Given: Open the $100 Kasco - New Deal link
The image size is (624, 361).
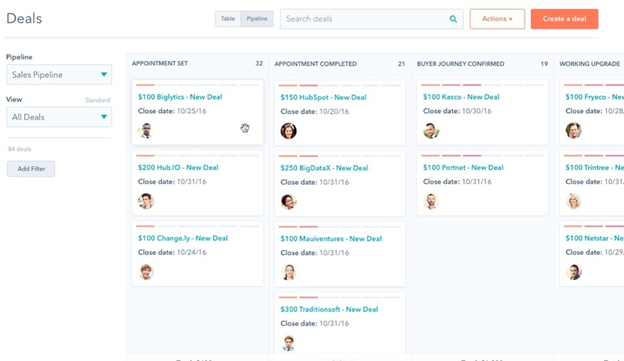Looking at the screenshot, I should (x=461, y=97).
